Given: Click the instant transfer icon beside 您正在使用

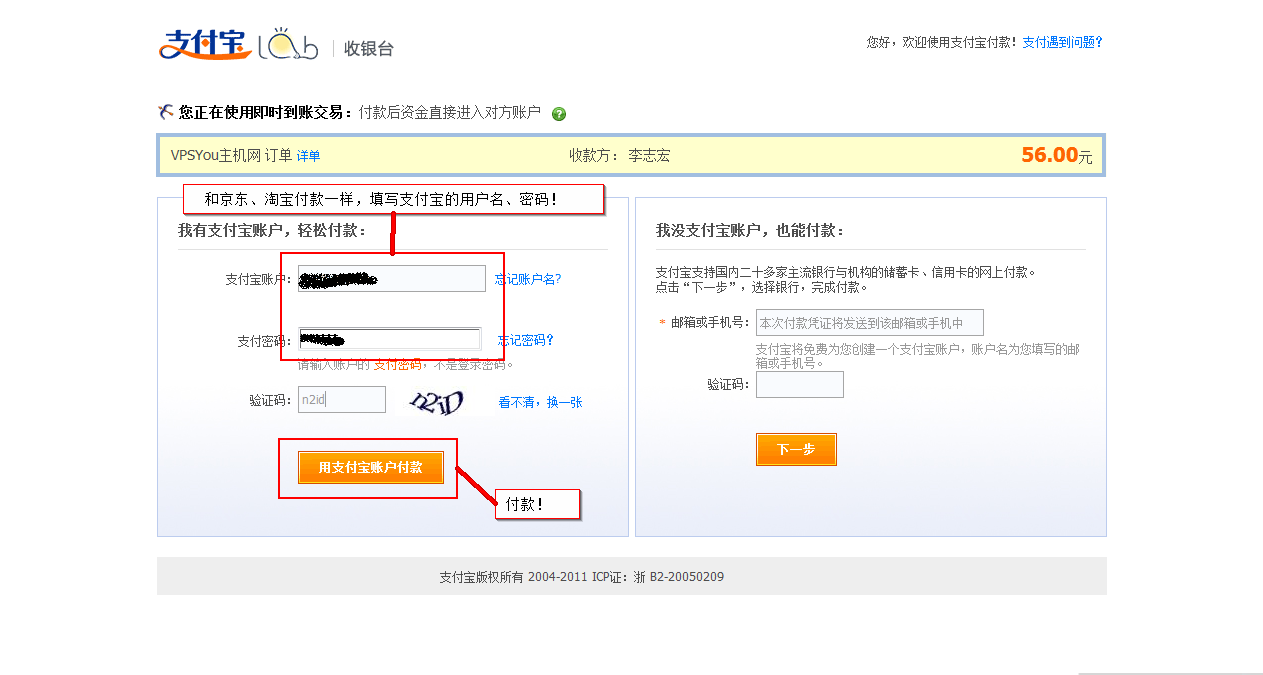Looking at the screenshot, I should point(167,112).
